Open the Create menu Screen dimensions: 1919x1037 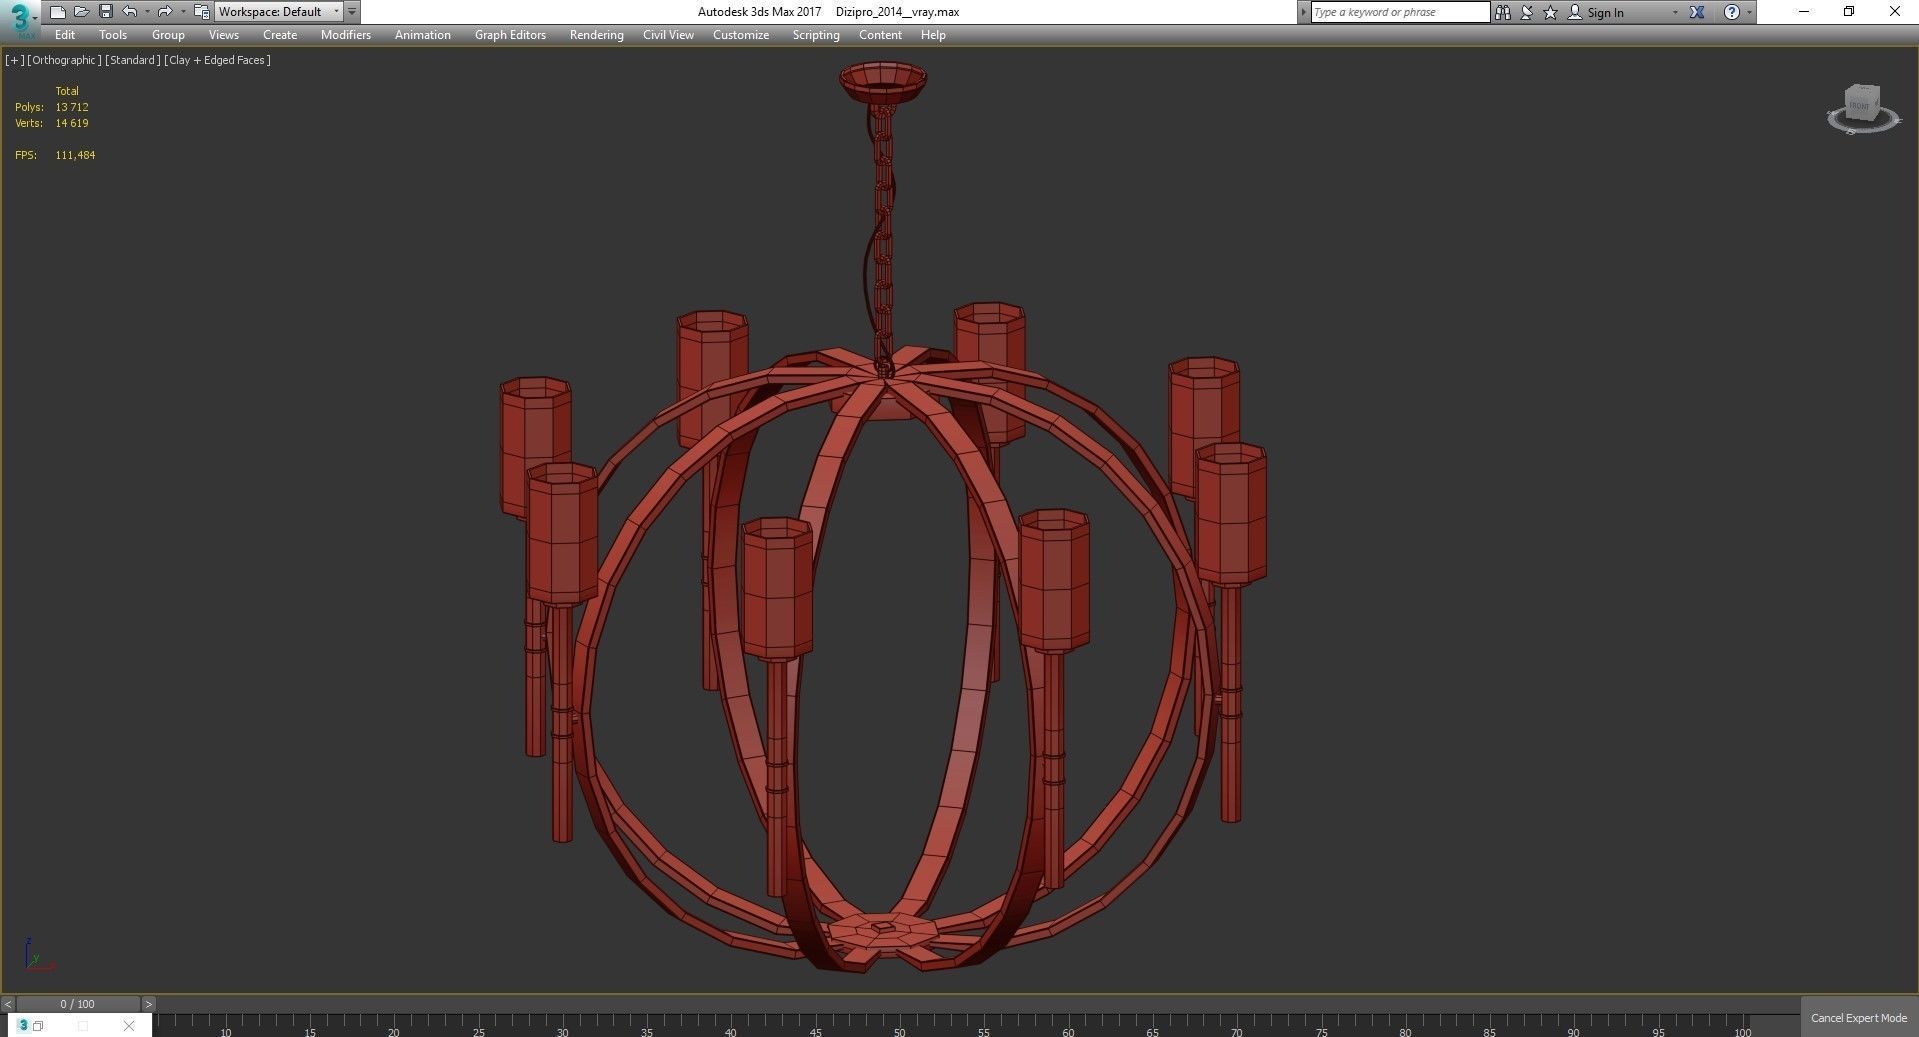pyautogui.click(x=280, y=35)
